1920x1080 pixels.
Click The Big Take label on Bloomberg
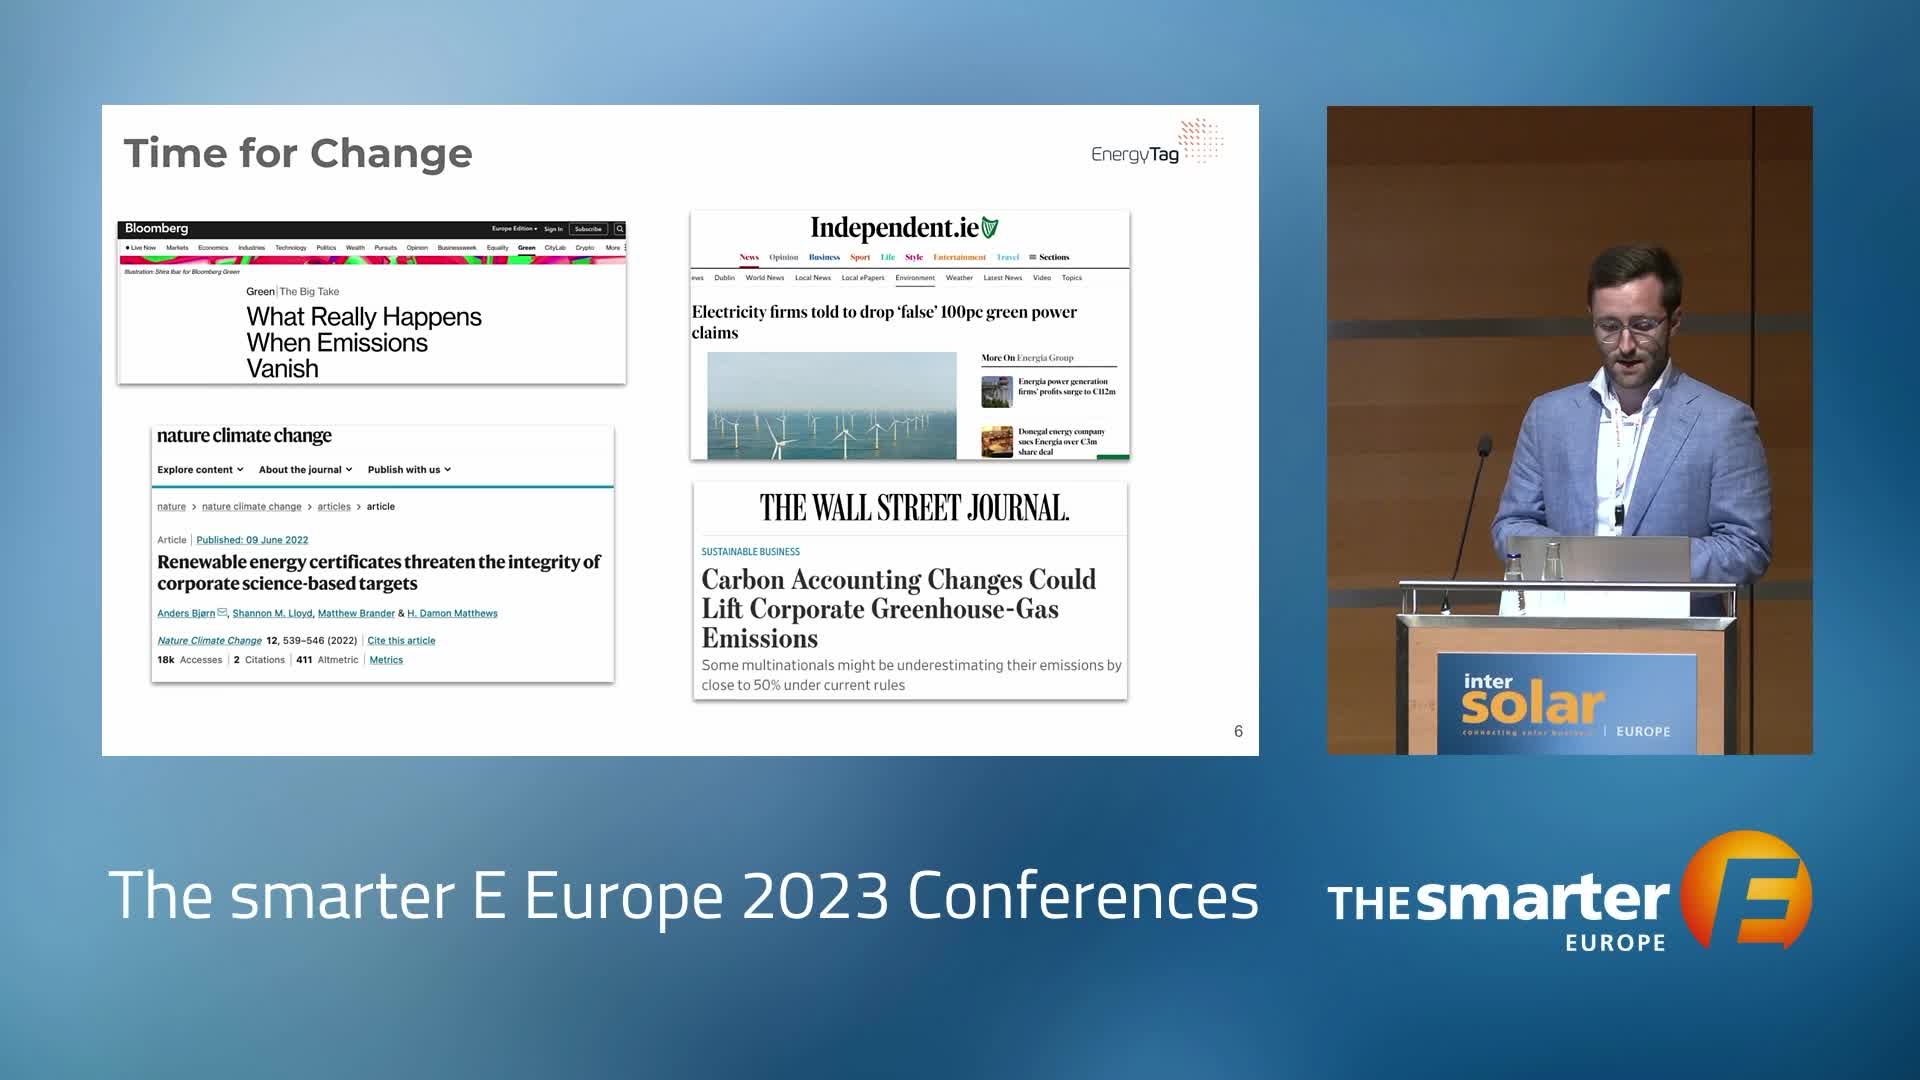[309, 292]
